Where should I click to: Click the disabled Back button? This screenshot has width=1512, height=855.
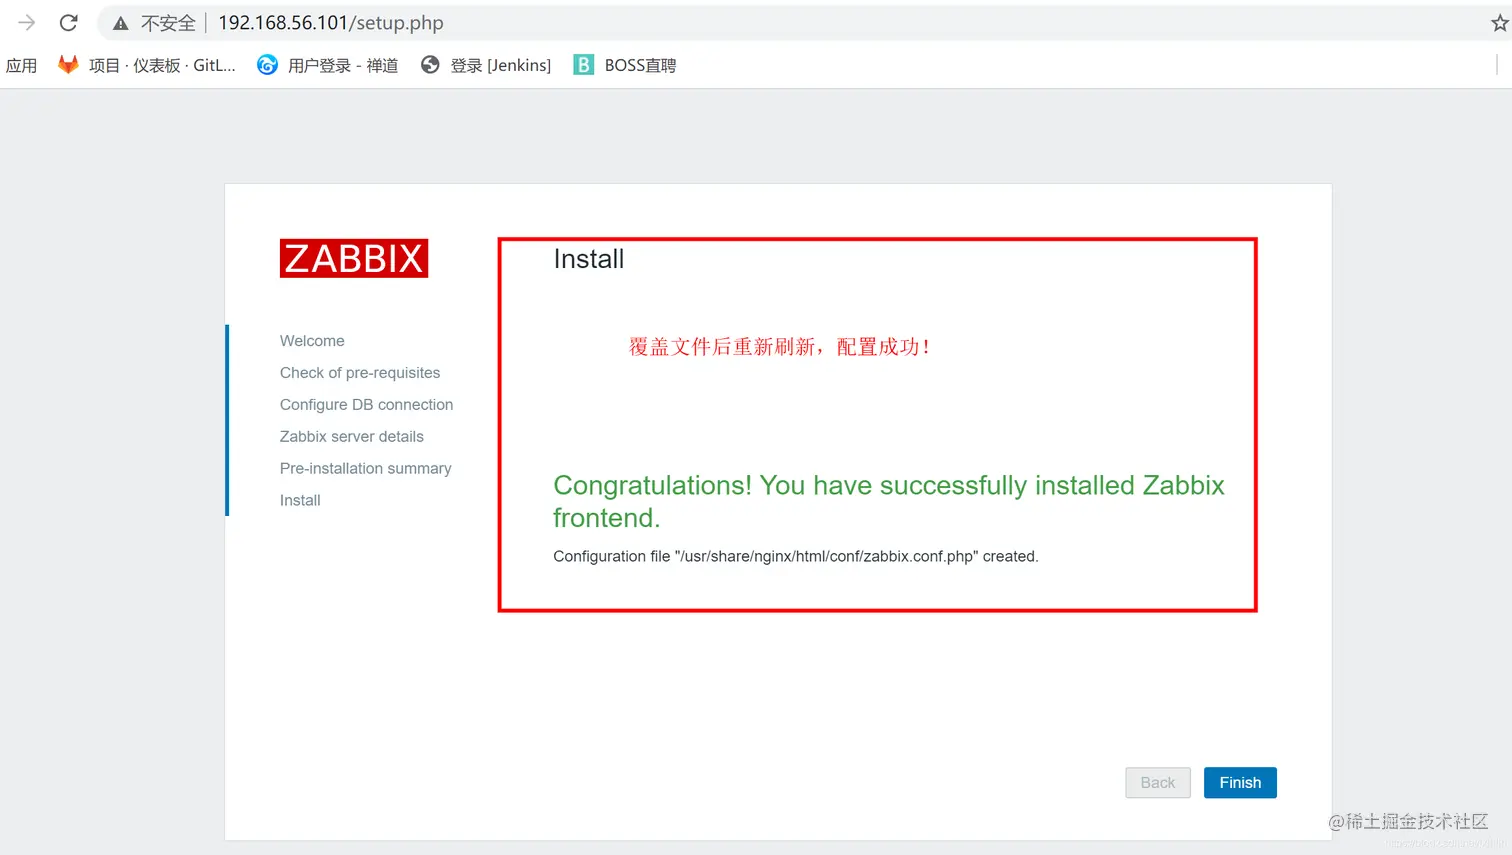click(1158, 783)
